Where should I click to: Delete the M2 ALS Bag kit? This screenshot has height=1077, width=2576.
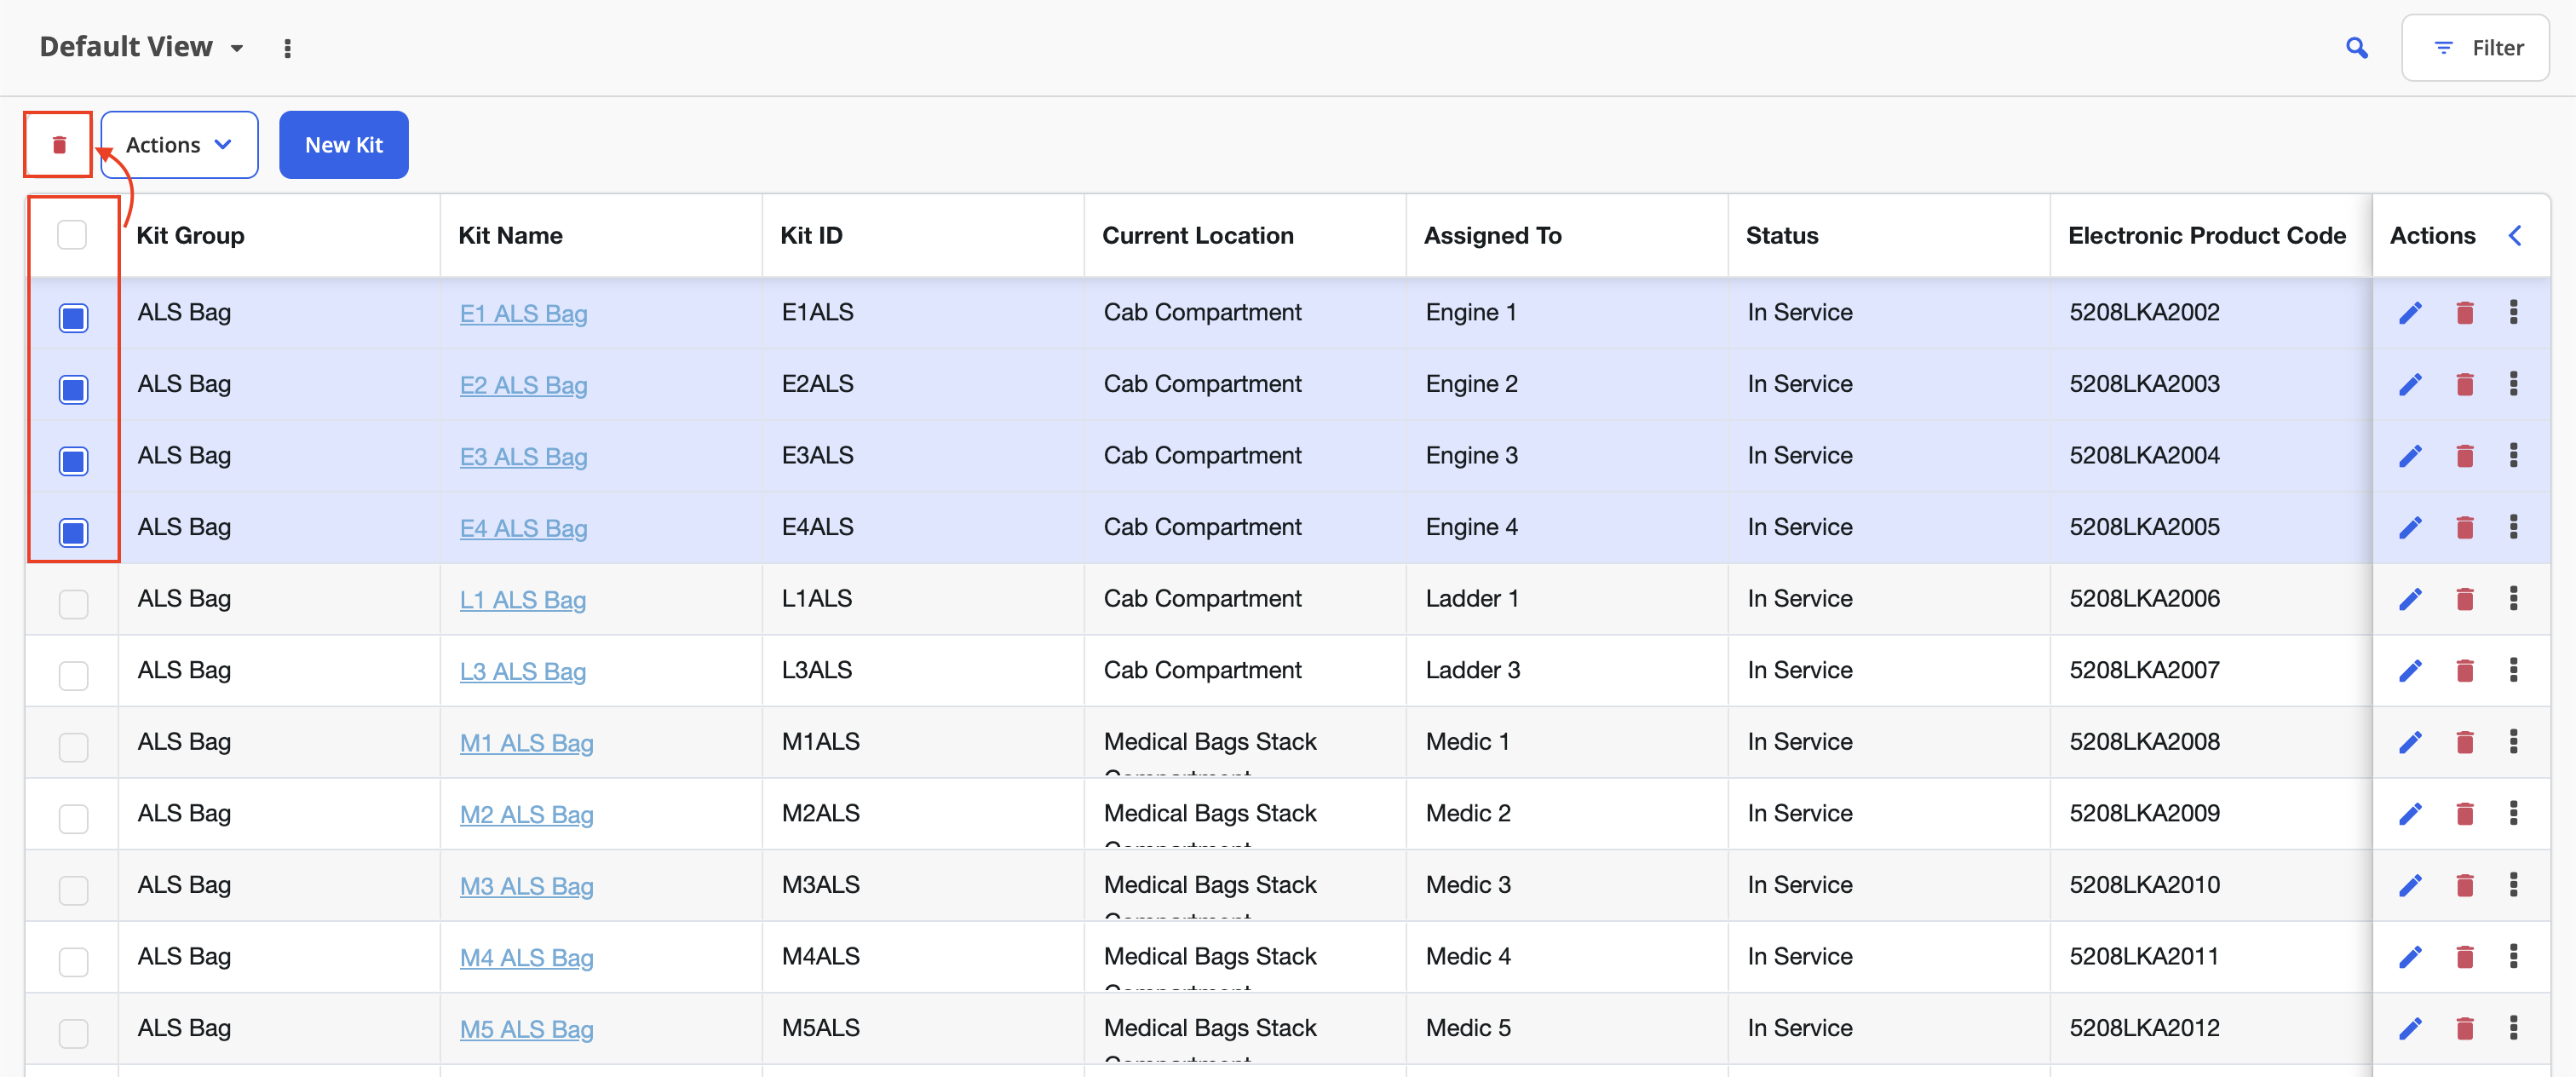coord(2465,814)
